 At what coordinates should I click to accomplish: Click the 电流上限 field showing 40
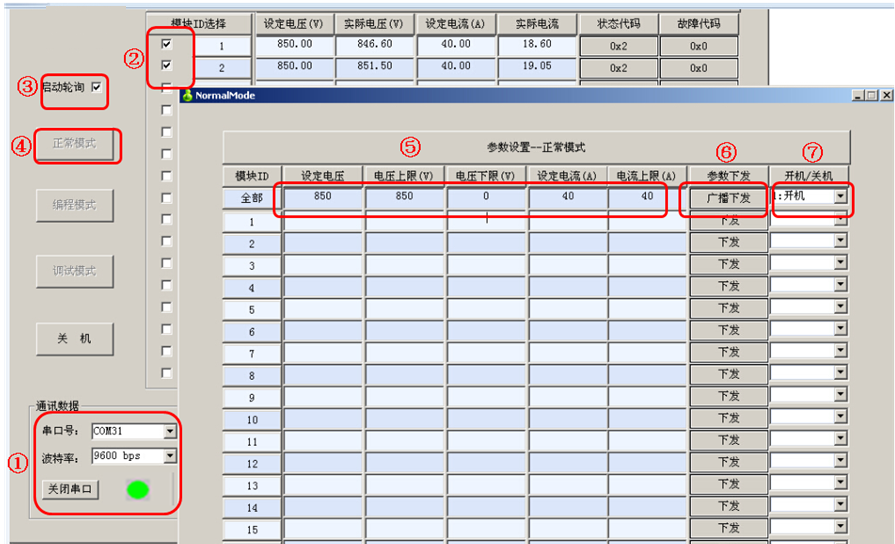pos(647,198)
